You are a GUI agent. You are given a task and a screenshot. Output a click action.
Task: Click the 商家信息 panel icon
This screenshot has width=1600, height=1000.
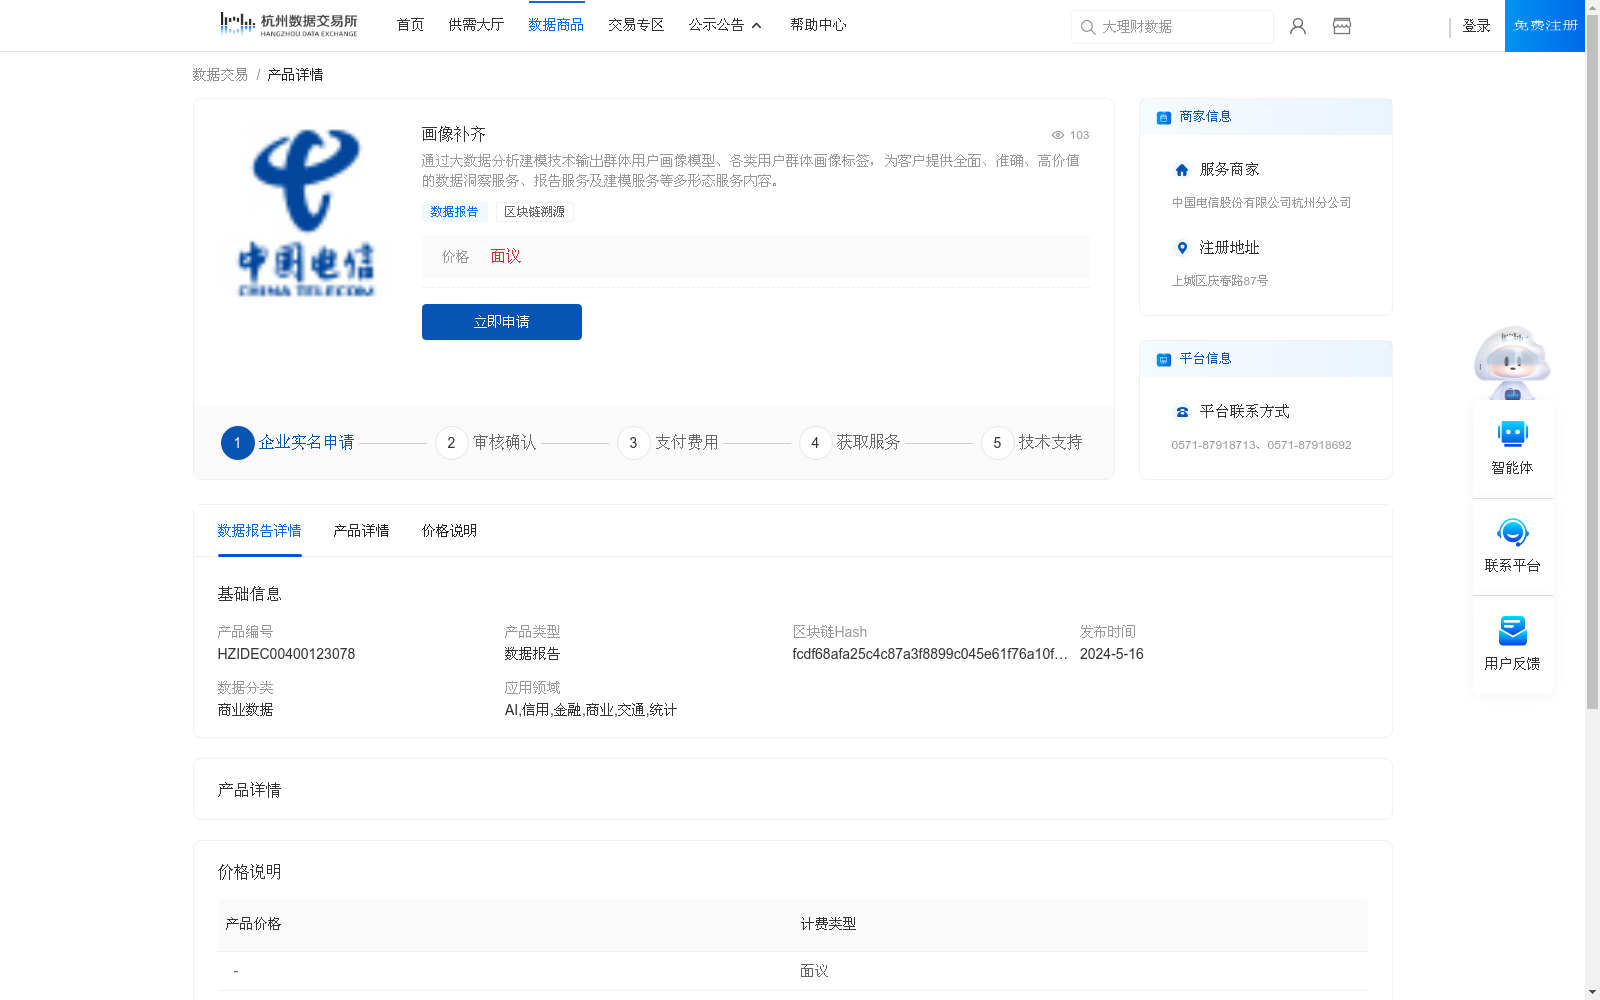1164,117
